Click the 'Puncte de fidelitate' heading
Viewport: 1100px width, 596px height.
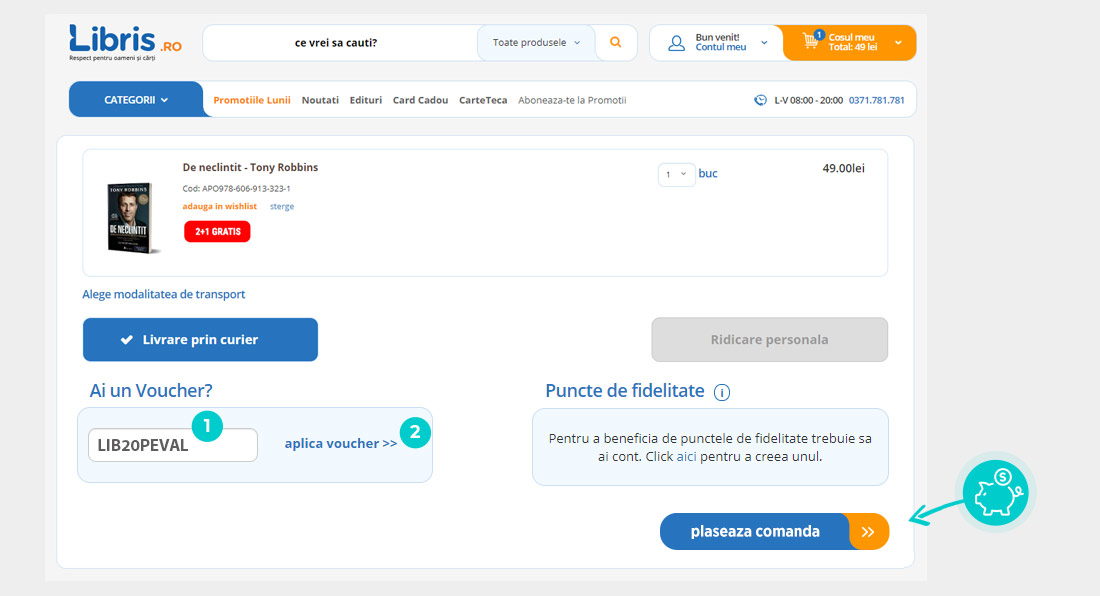point(625,391)
